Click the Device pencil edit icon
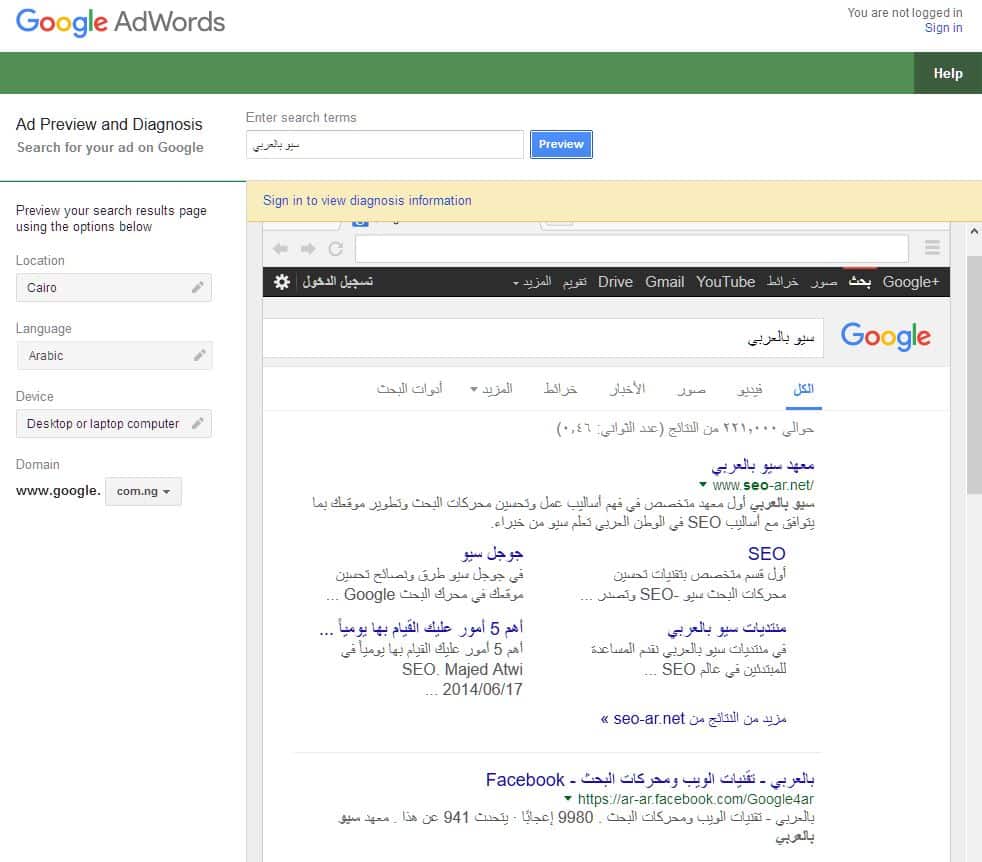This screenshot has width=982, height=862. pos(197,423)
